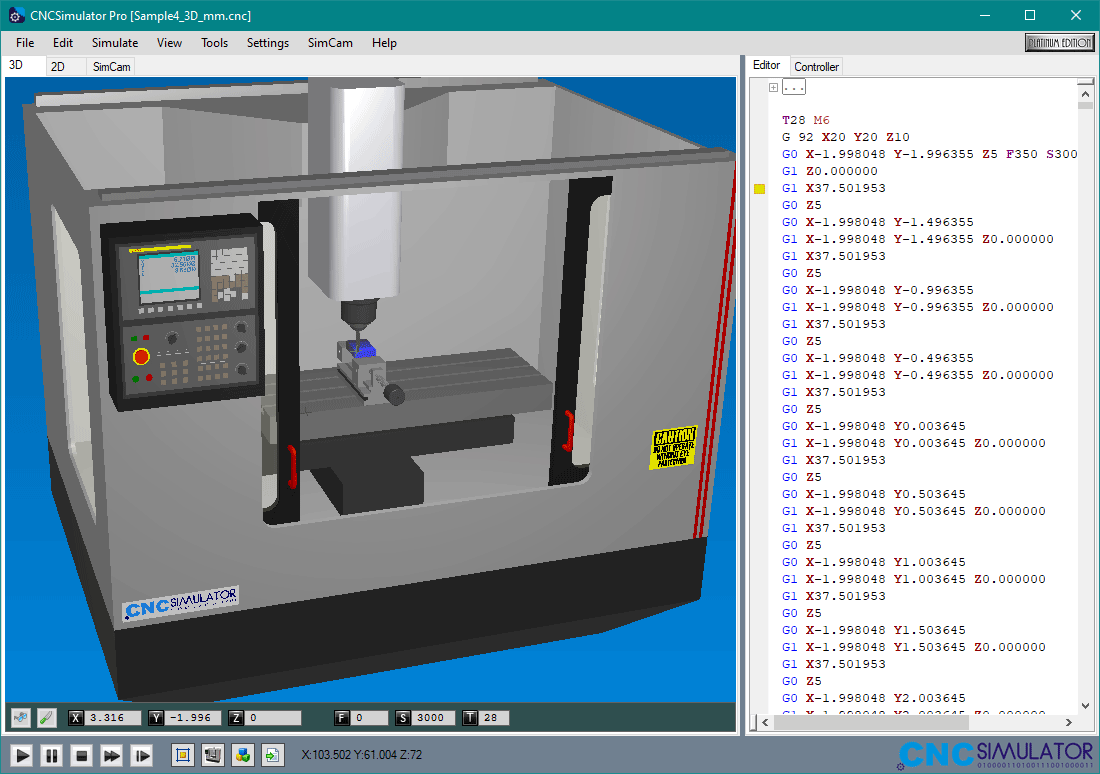The image size is (1100, 774).
Task: Expand the code outline plus box in the editor
Action: 773,87
